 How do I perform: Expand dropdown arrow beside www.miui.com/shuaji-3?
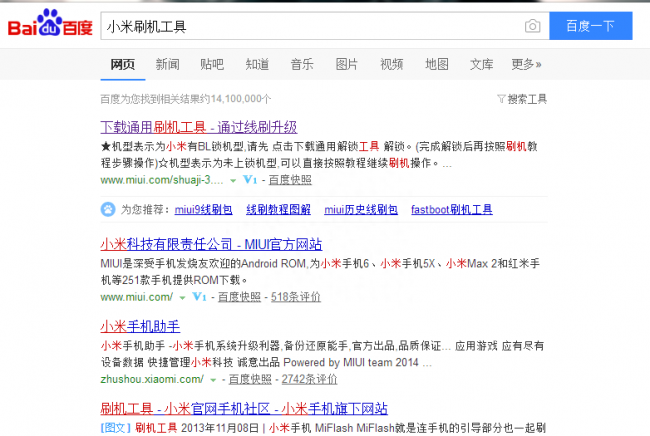pos(233,181)
